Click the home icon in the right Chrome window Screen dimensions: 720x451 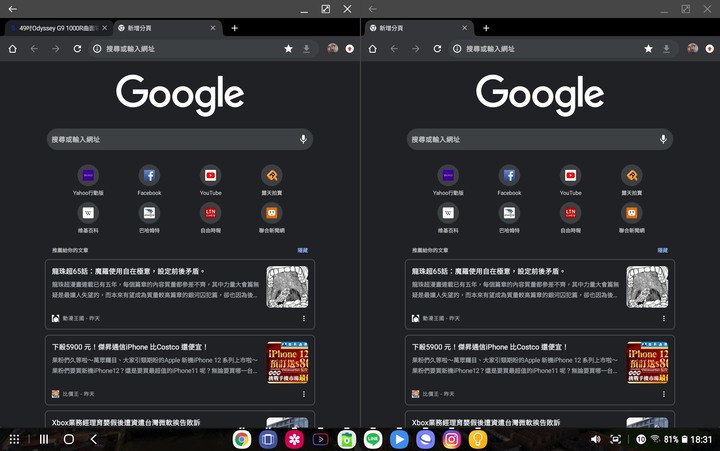coord(372,49)
